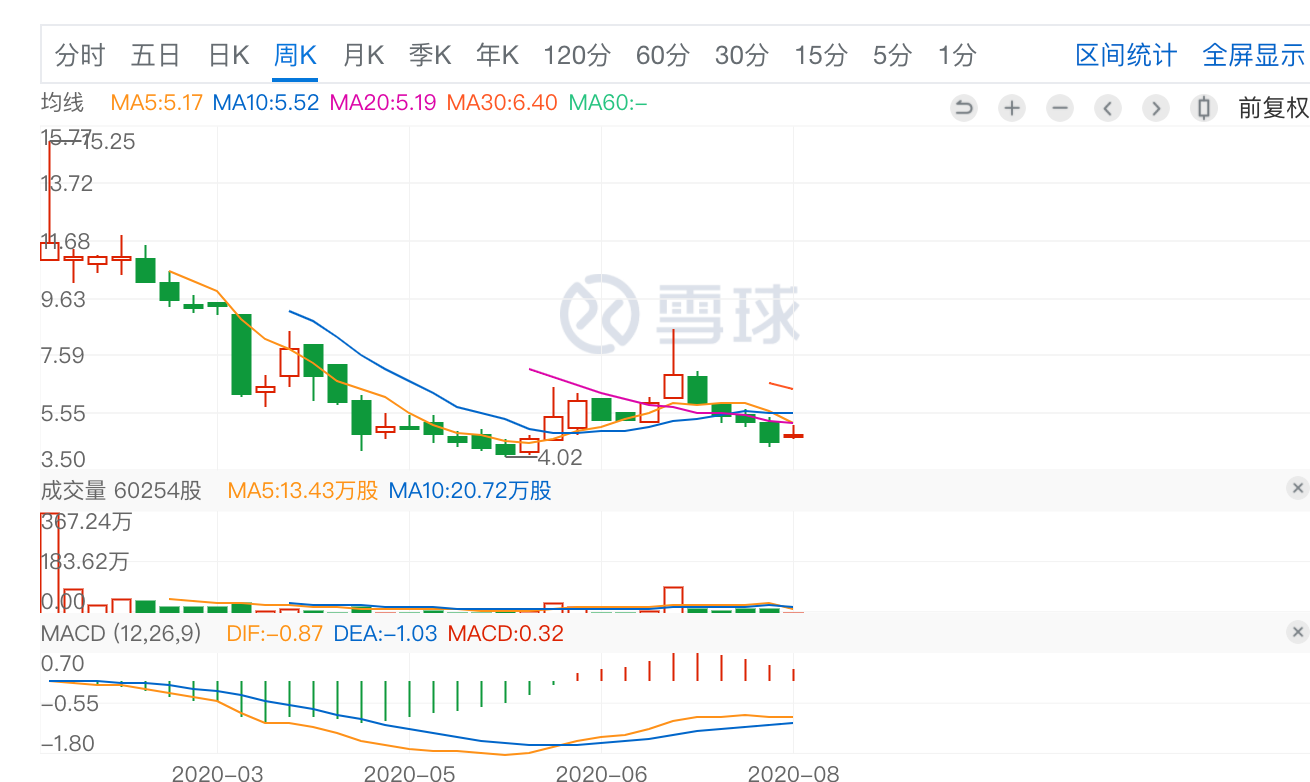The image size is (1310, 782).
Task: Choose the 1分 interval tab
Action: click(957, 55)
